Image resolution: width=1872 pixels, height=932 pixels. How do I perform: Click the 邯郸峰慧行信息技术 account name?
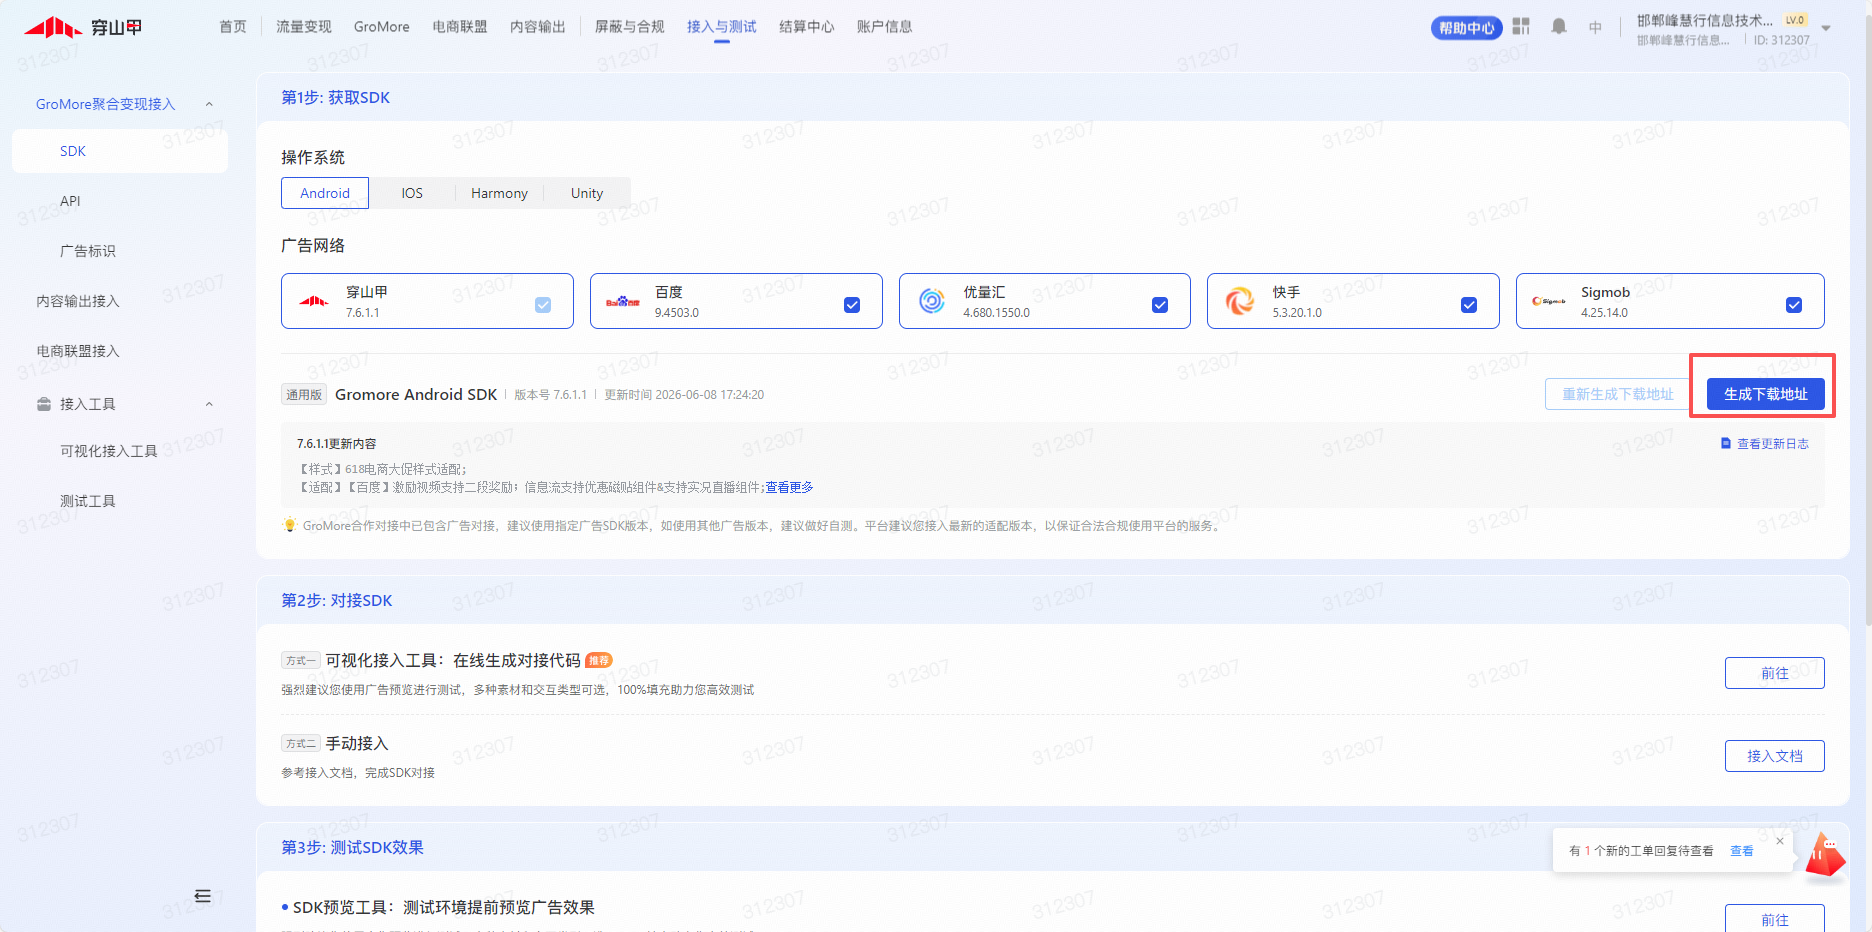[1705, 20]
